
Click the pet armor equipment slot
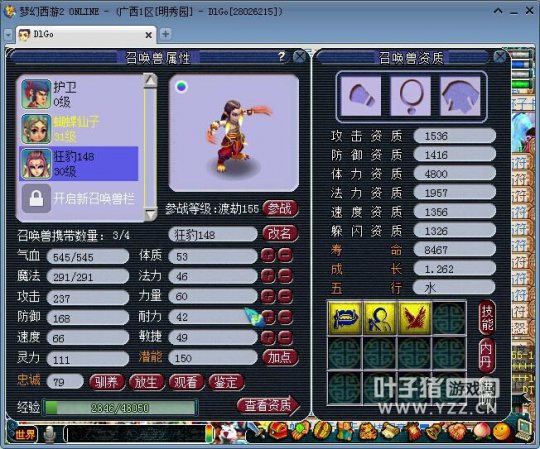coord(460,96)
